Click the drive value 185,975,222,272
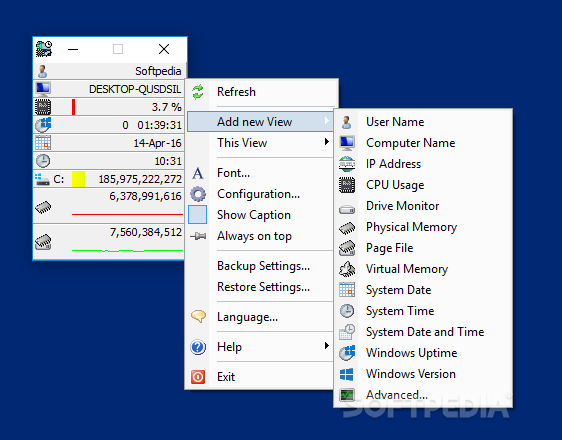This screenshot has width=562, height=440. (x=140, y=179)
